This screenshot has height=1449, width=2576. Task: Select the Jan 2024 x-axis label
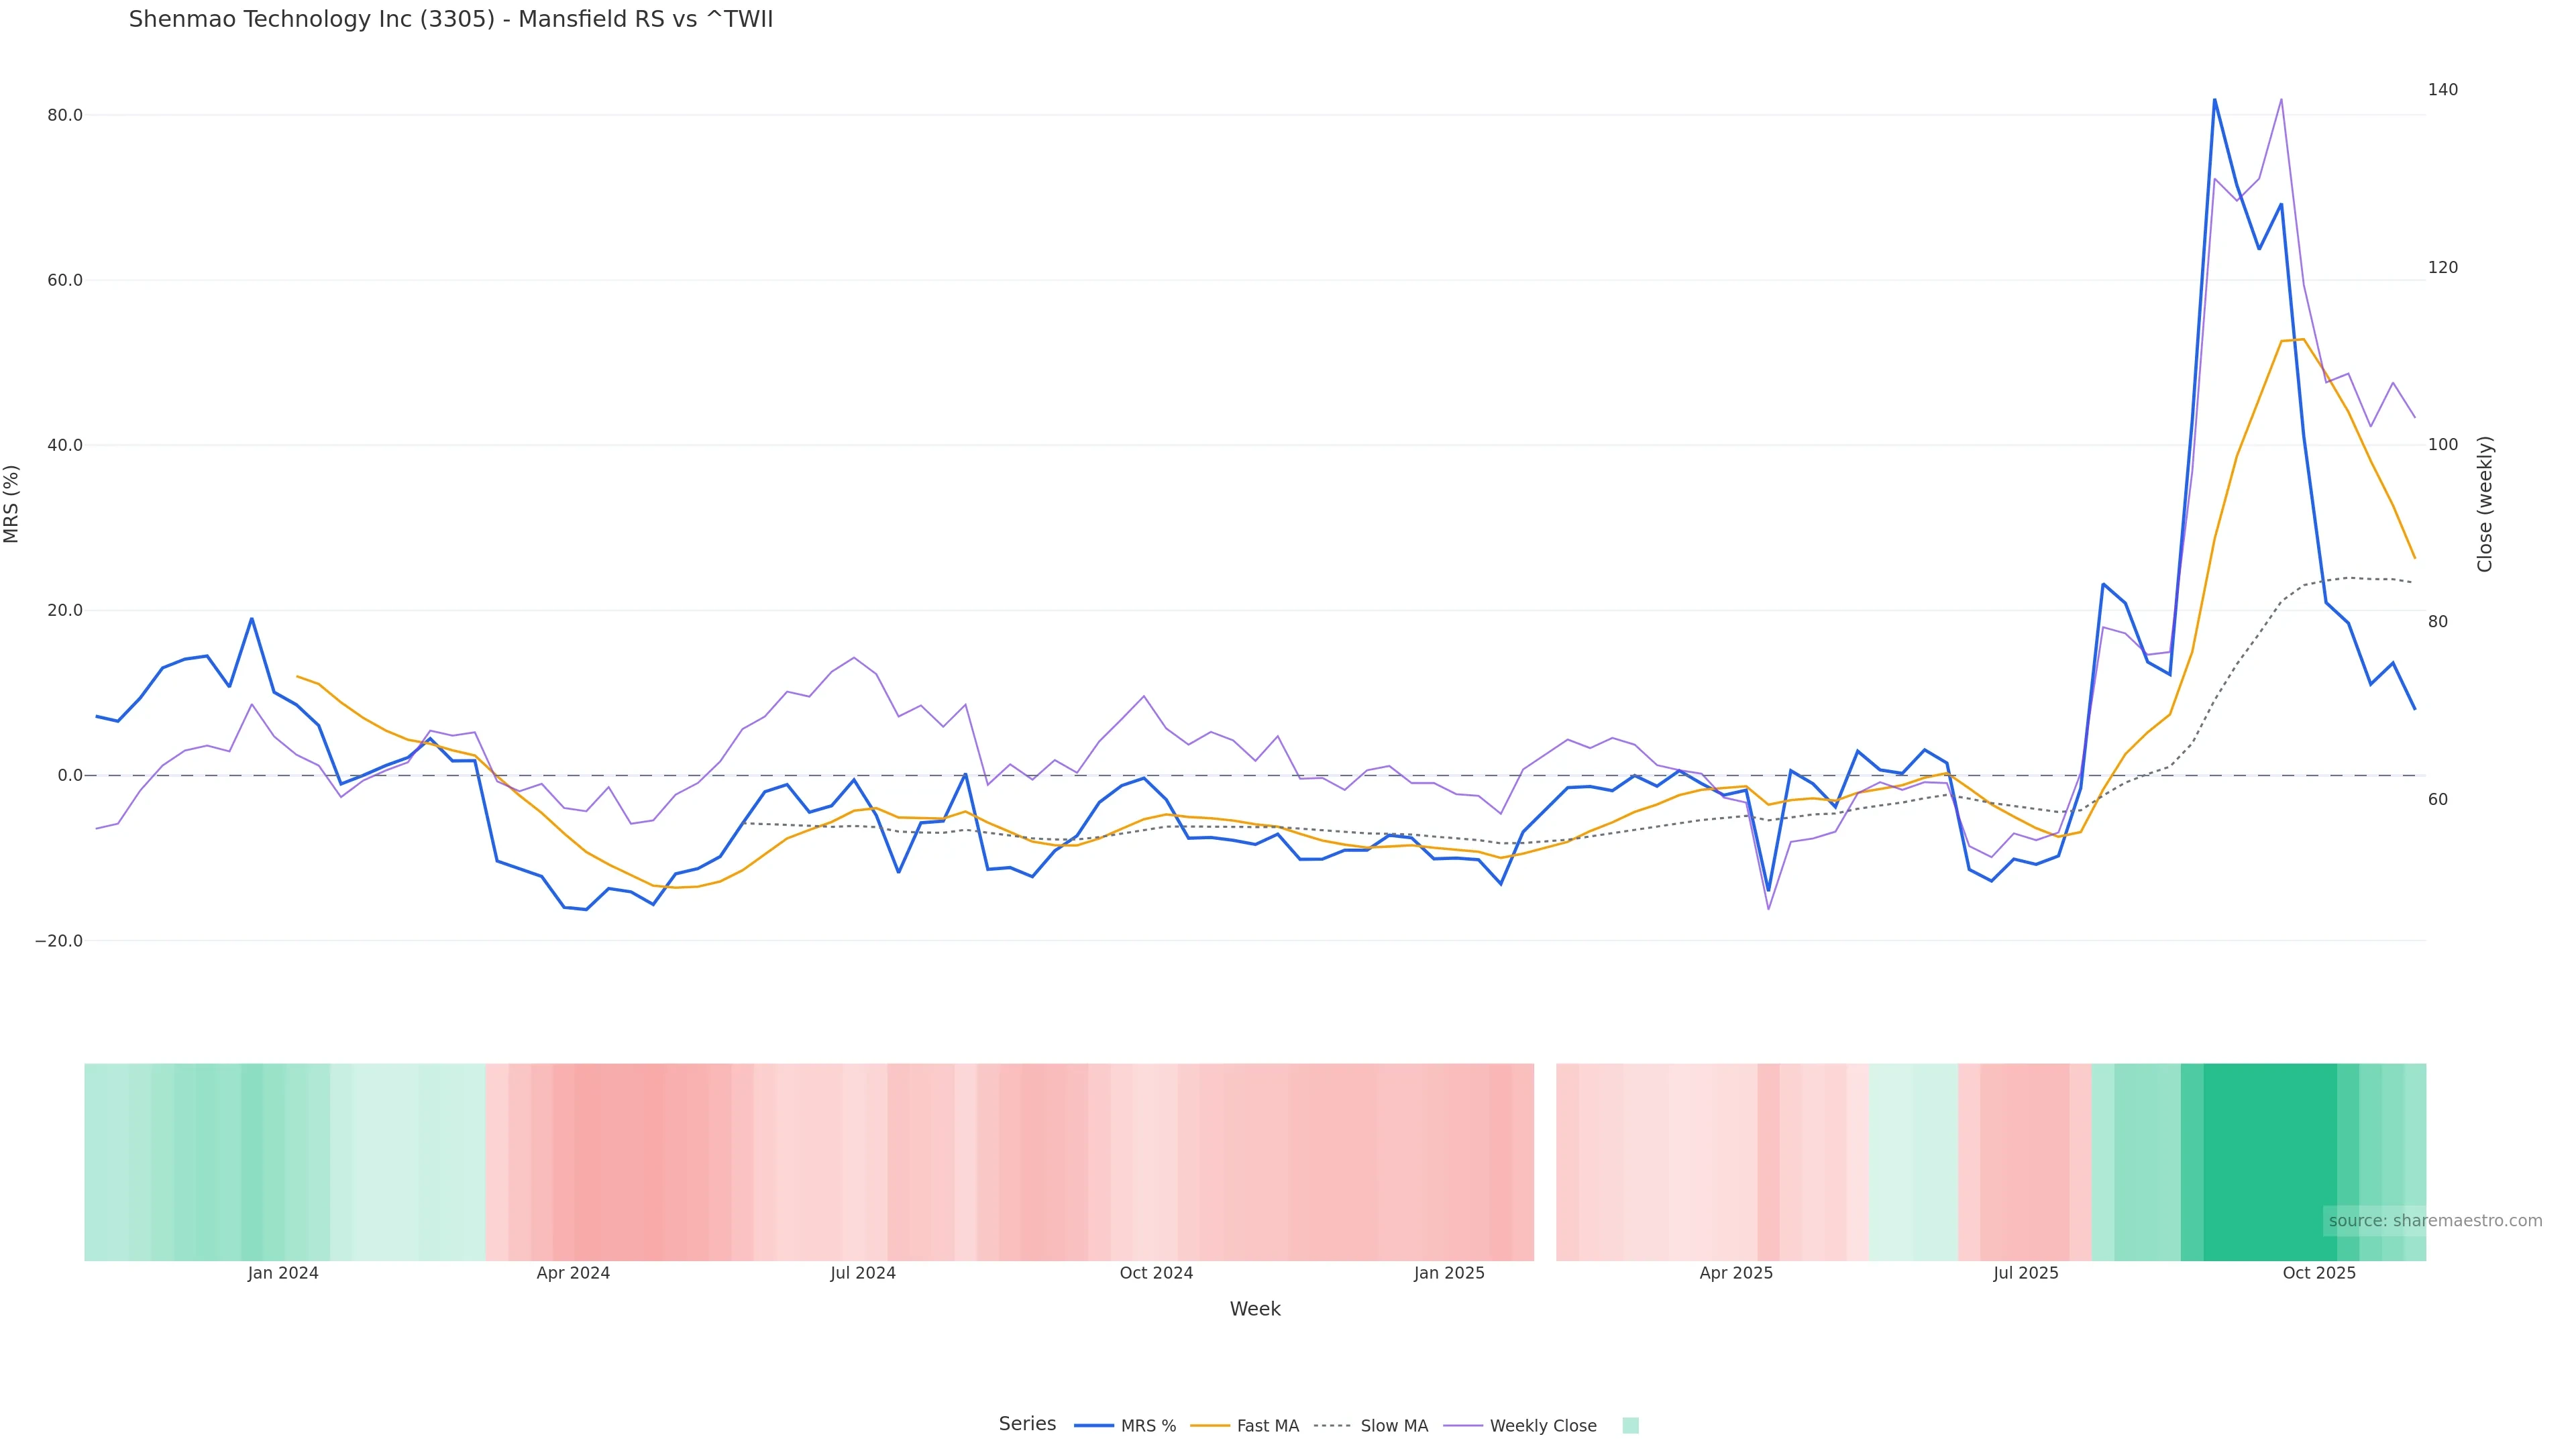pyautogui.click(x=283, y=1274)
